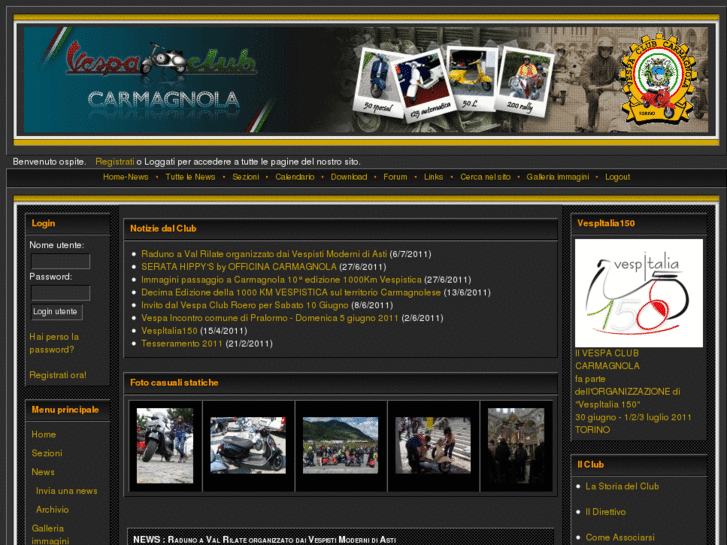The width and height of the screenshot is (727, 545).
Task: Open the 125 automatica polaroid photo
Action: [x=424, y=85]
